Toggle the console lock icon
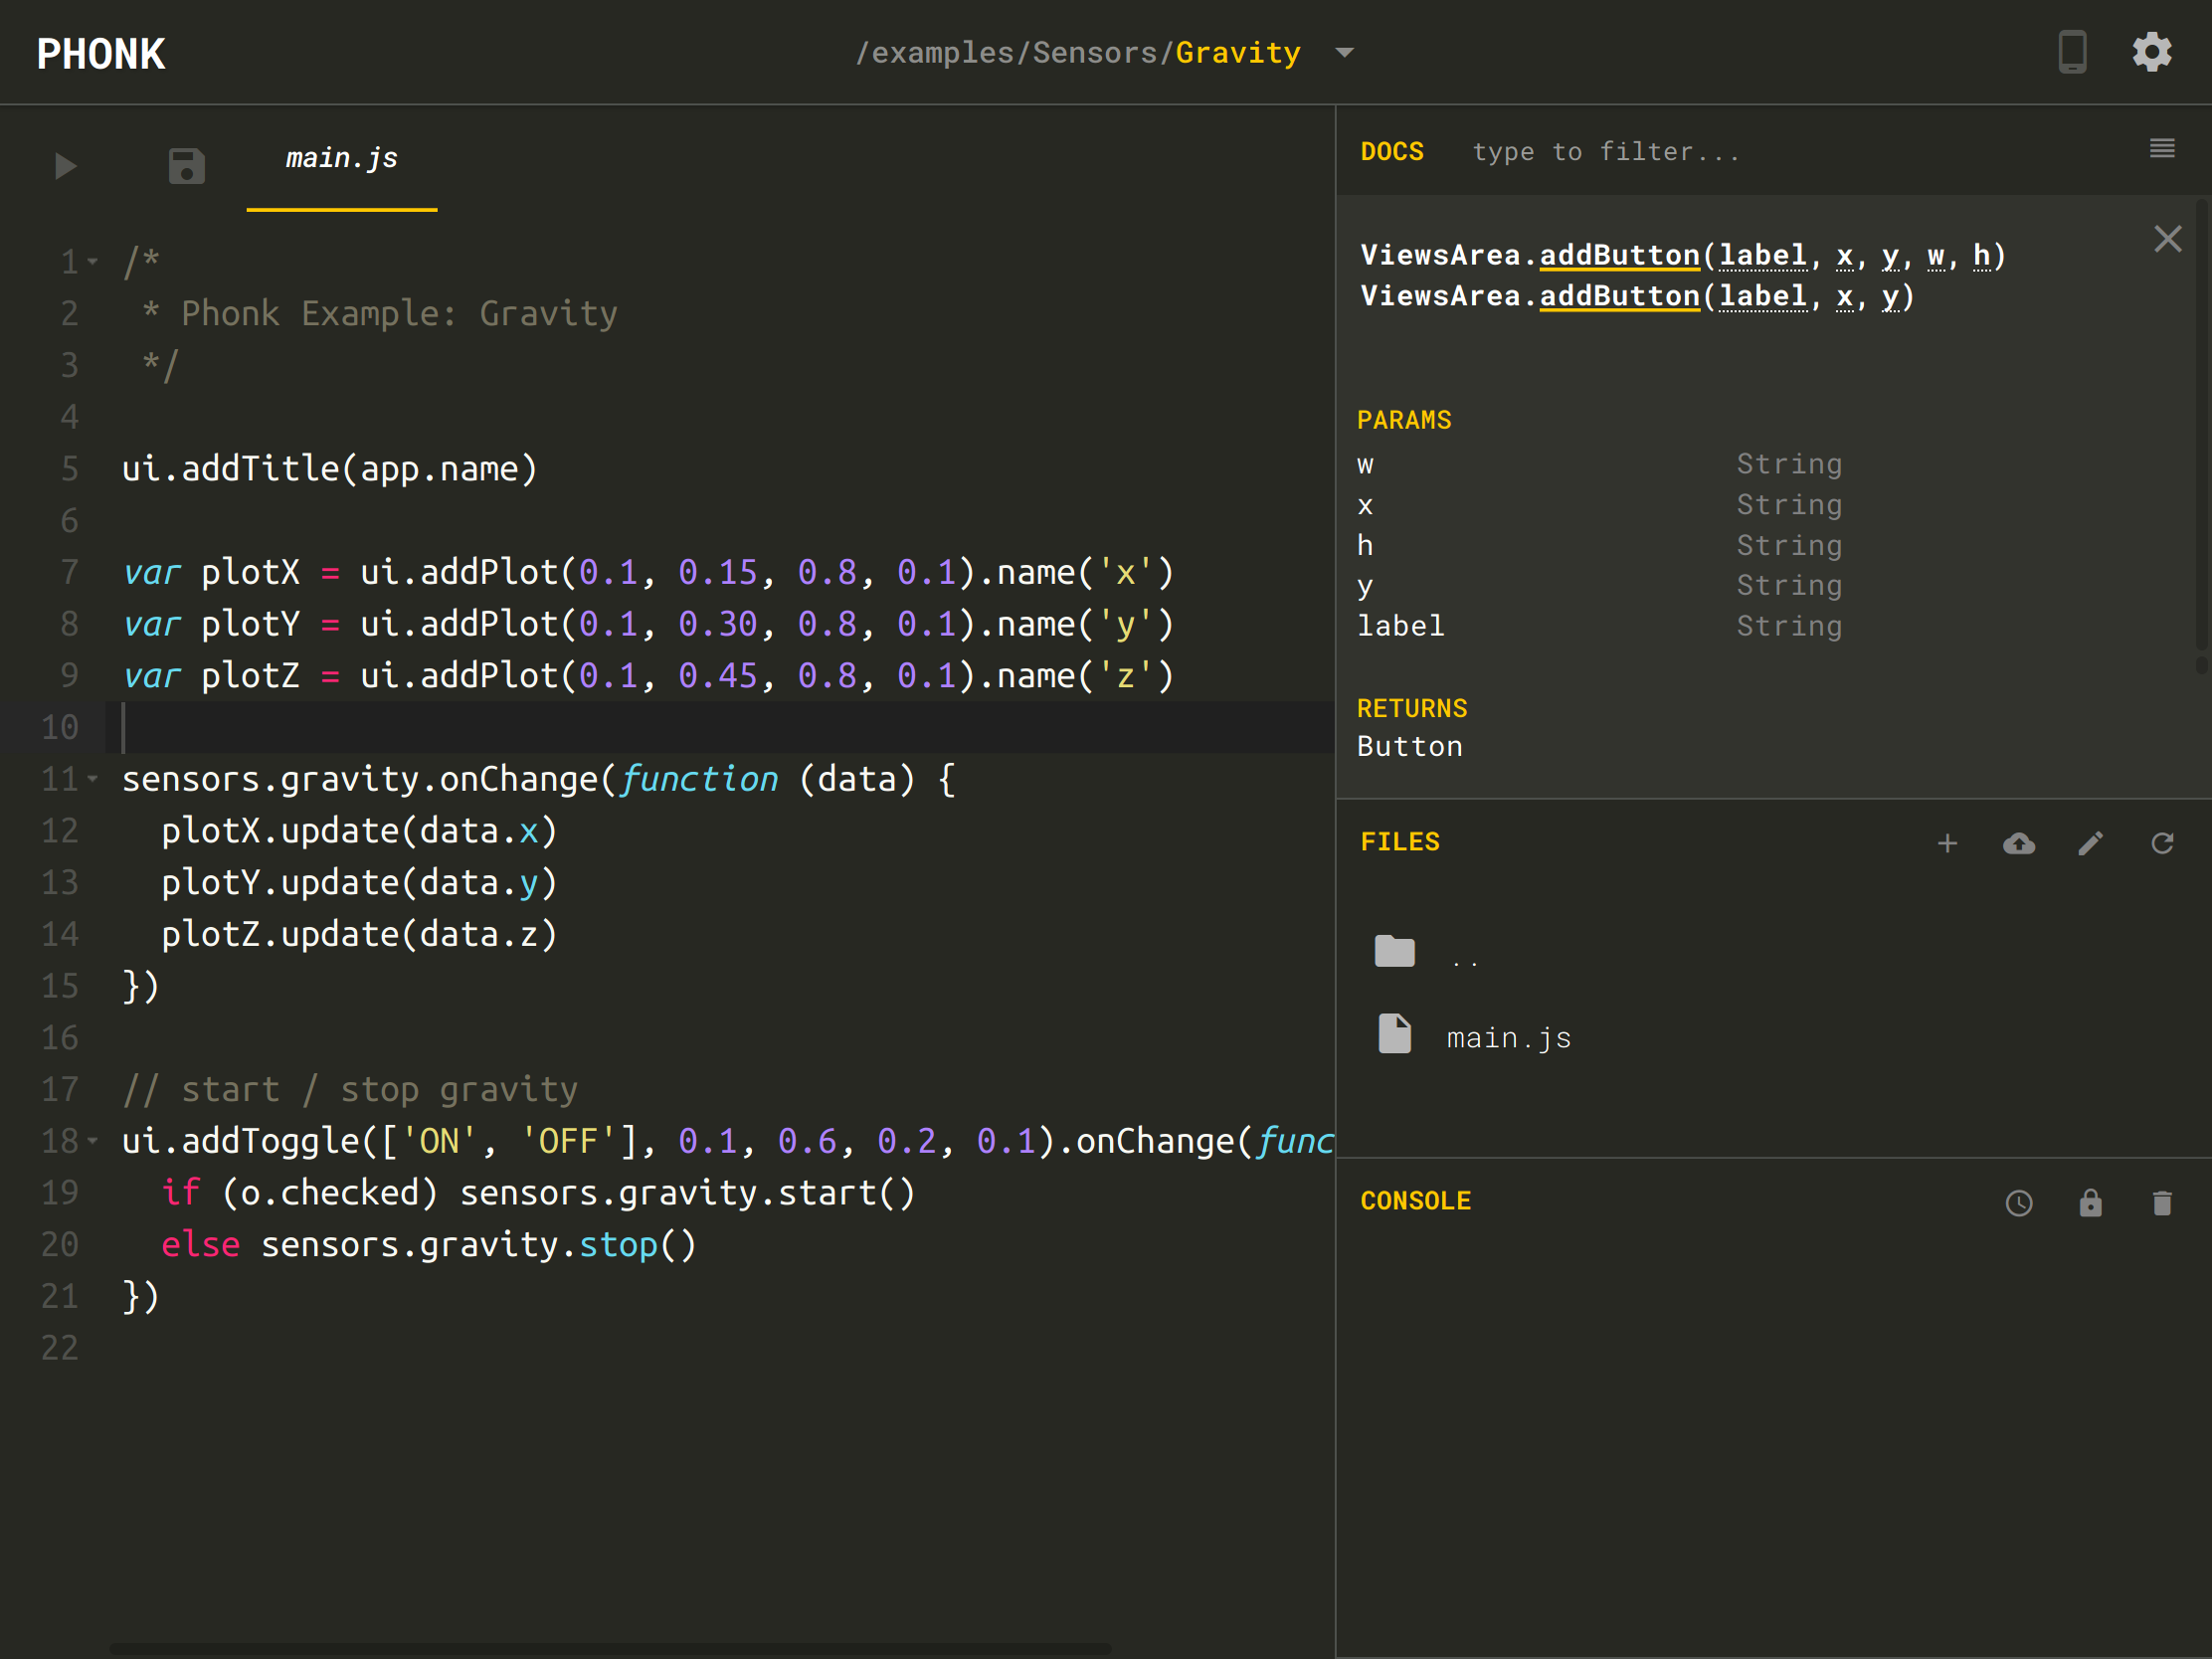Viewport: 2212px width, 1659px height. [x=2090, y=1202]
